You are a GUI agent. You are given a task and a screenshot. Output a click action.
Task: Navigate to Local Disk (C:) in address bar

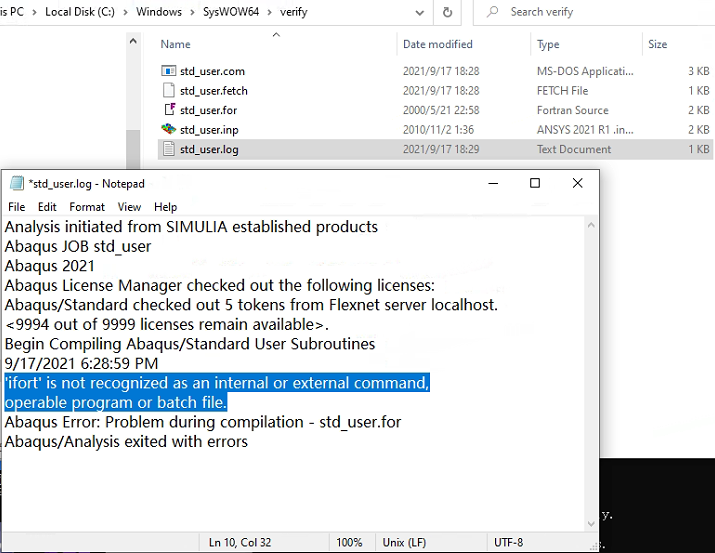point(80,12)
